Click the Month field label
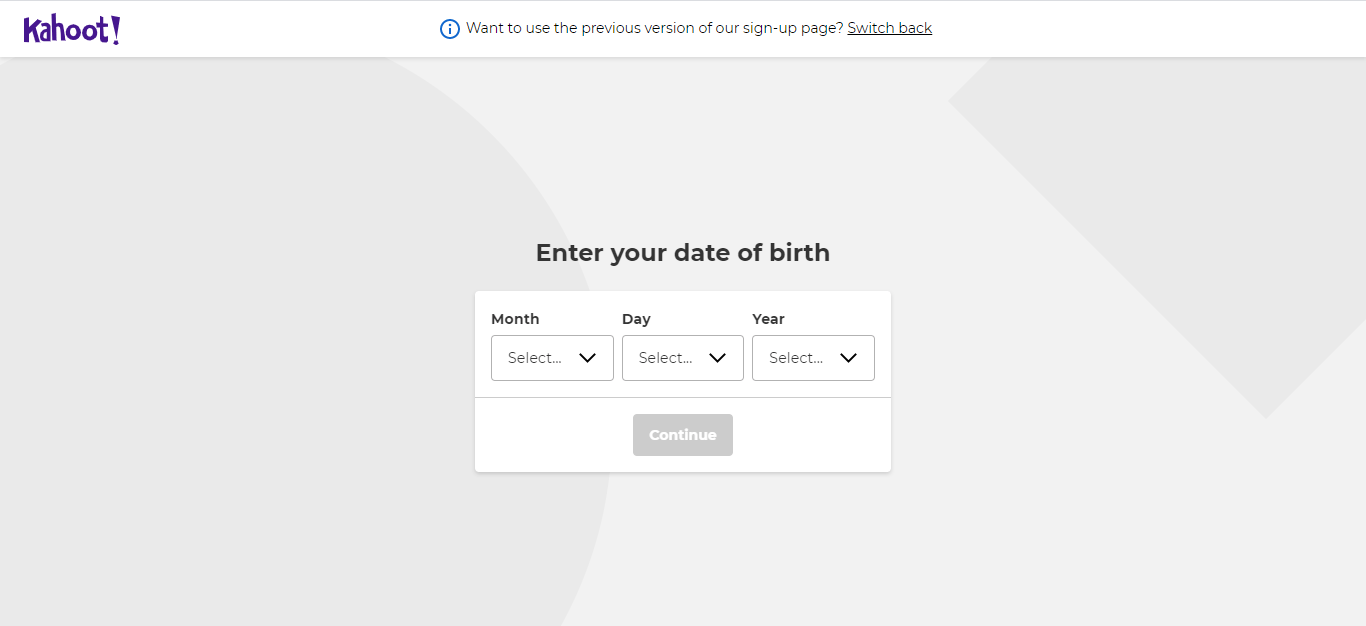 click(515, 319)
